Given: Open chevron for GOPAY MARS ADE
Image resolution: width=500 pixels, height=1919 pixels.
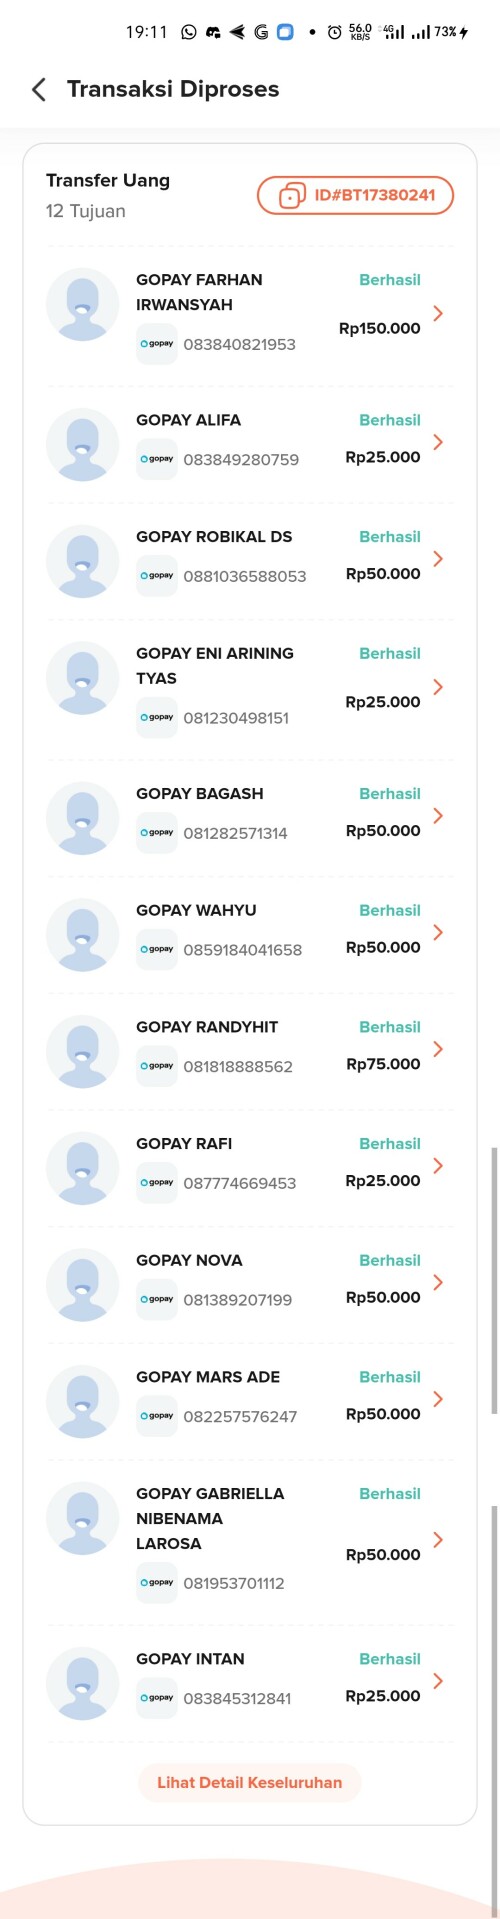Looking at the screenshot, I should coord(437,1399).
